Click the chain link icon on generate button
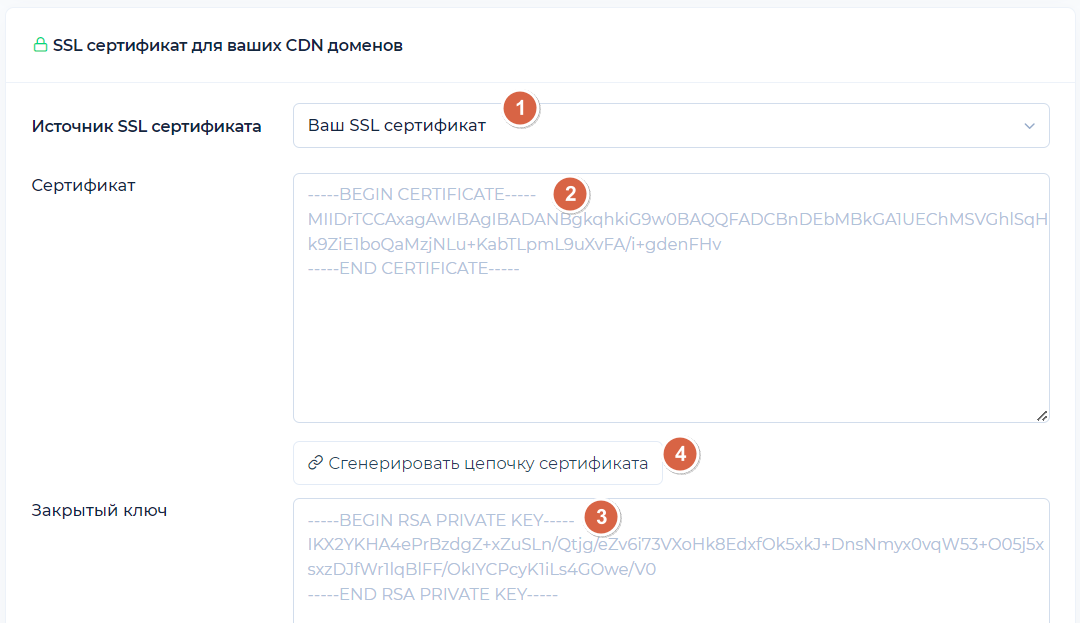 point(315,463)
